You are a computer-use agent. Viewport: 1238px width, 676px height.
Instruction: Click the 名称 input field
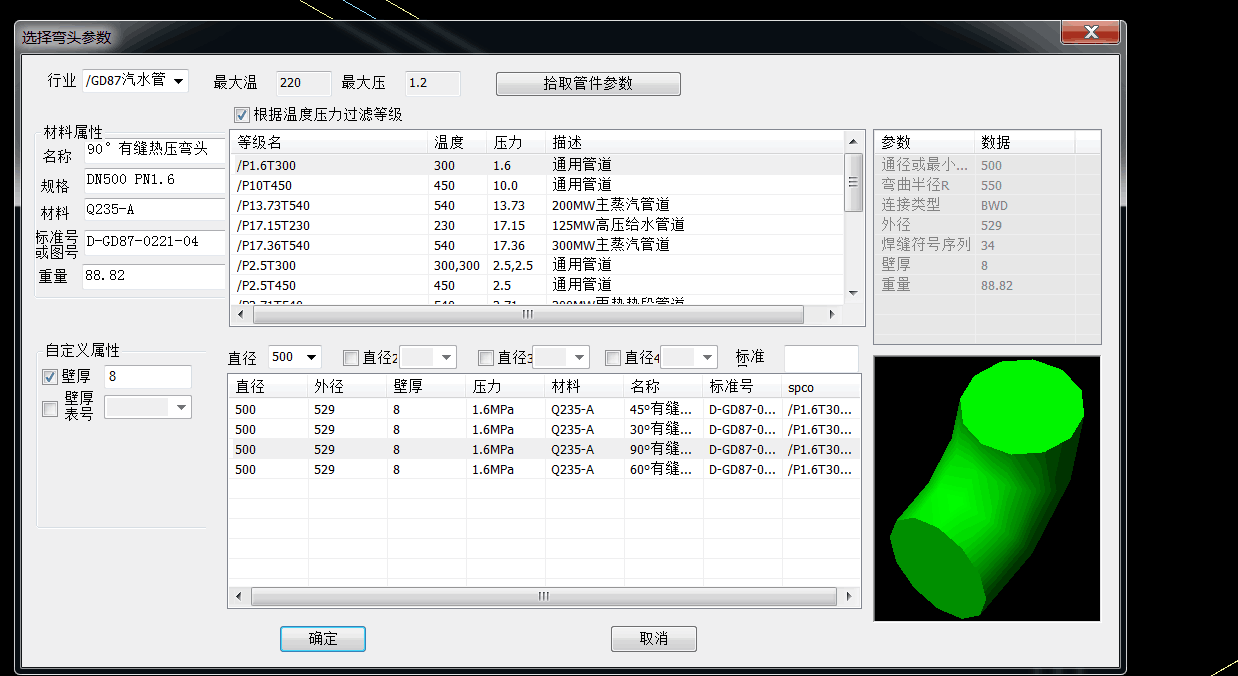pyautogui.click(x=154, y=150)
